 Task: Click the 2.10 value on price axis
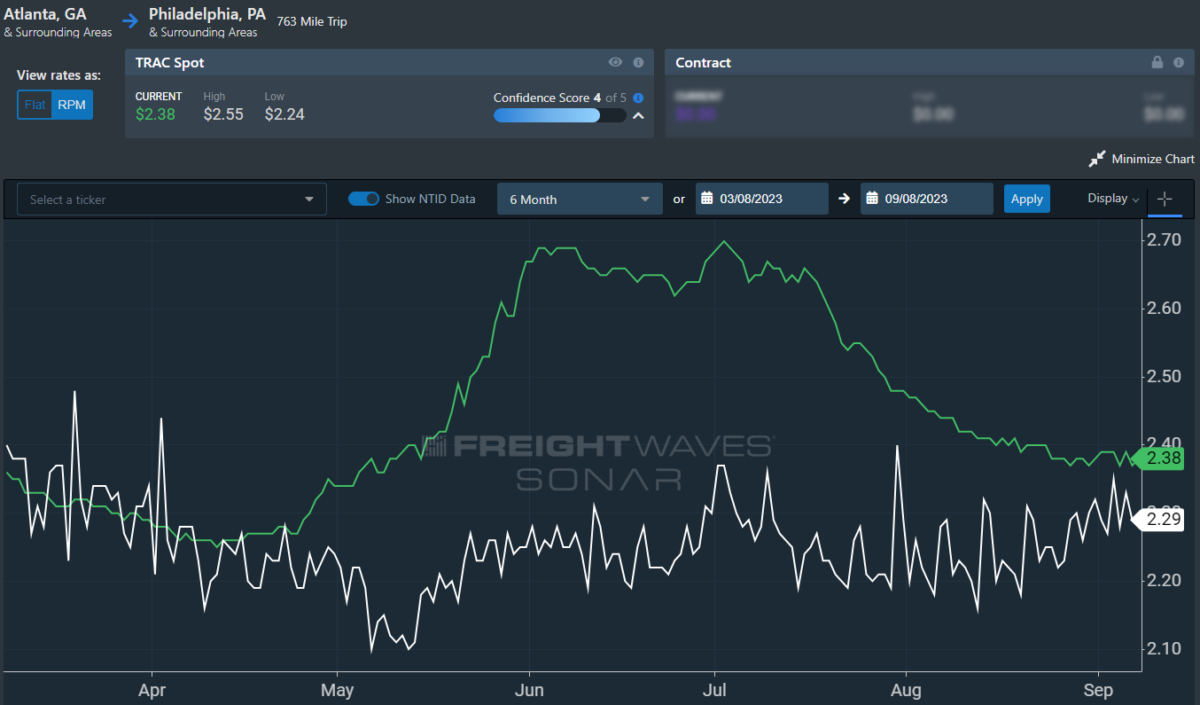pyautogui.click(x=1164, y=649)
